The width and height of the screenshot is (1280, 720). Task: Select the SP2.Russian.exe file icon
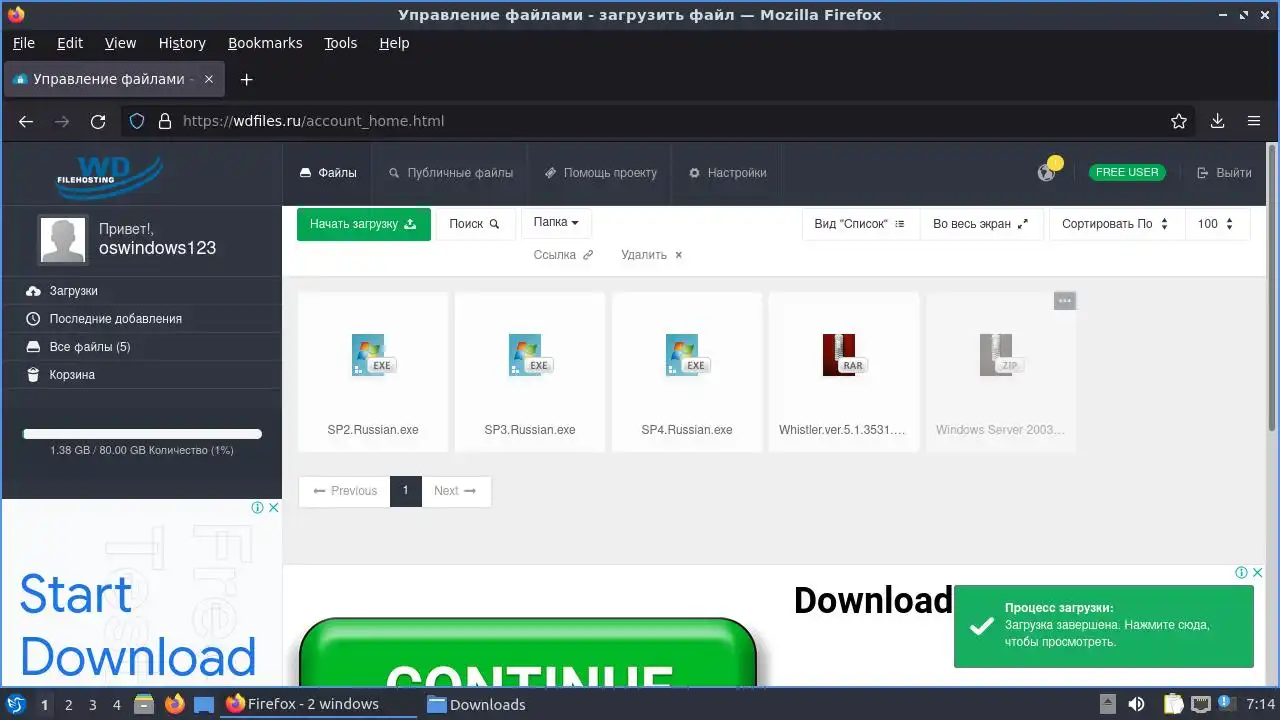[x=373, y=355]
